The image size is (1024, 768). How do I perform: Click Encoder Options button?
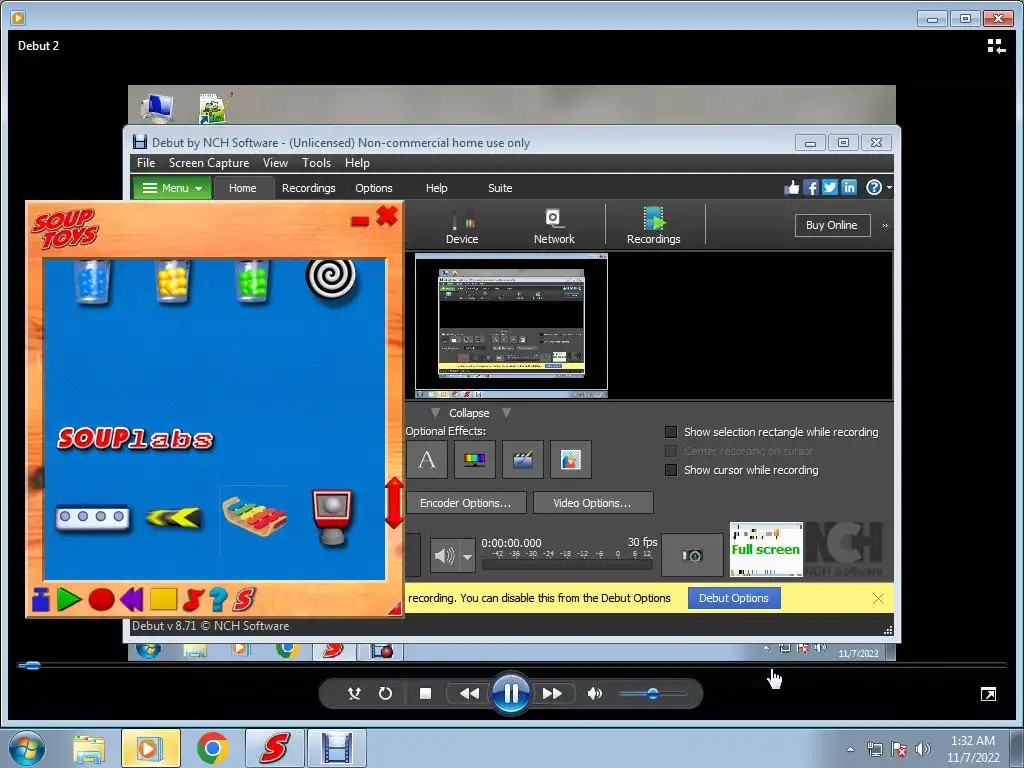click(x=466, y=503)
